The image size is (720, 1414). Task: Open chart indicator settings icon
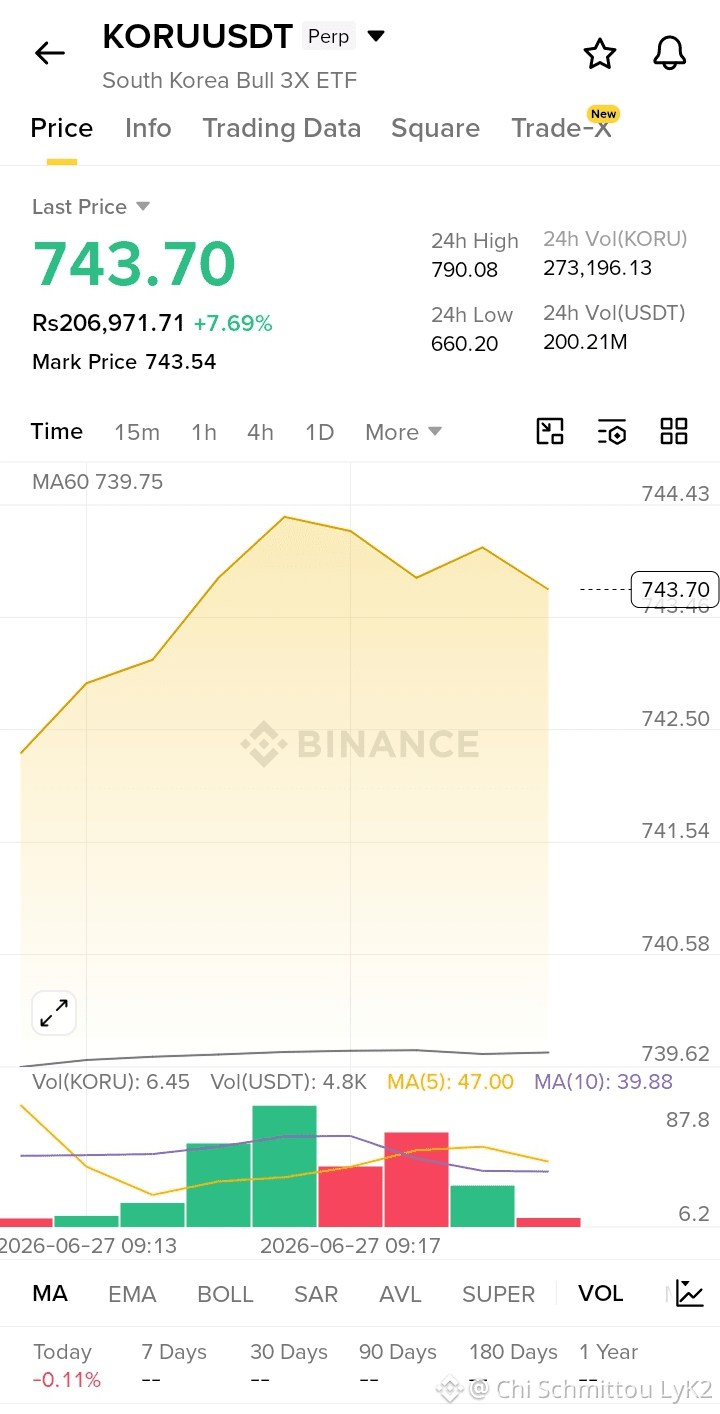[x=612, y=432]
